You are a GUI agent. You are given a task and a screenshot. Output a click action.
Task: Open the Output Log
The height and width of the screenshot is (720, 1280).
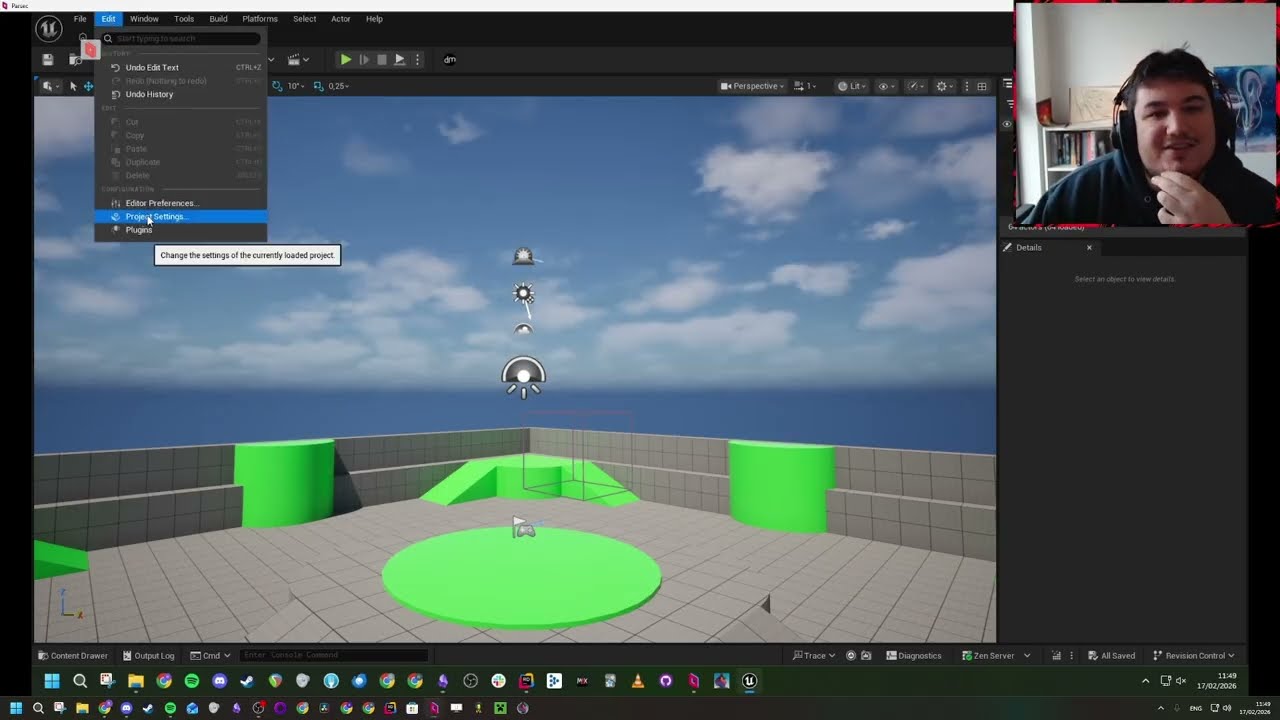tap(148, 656)
